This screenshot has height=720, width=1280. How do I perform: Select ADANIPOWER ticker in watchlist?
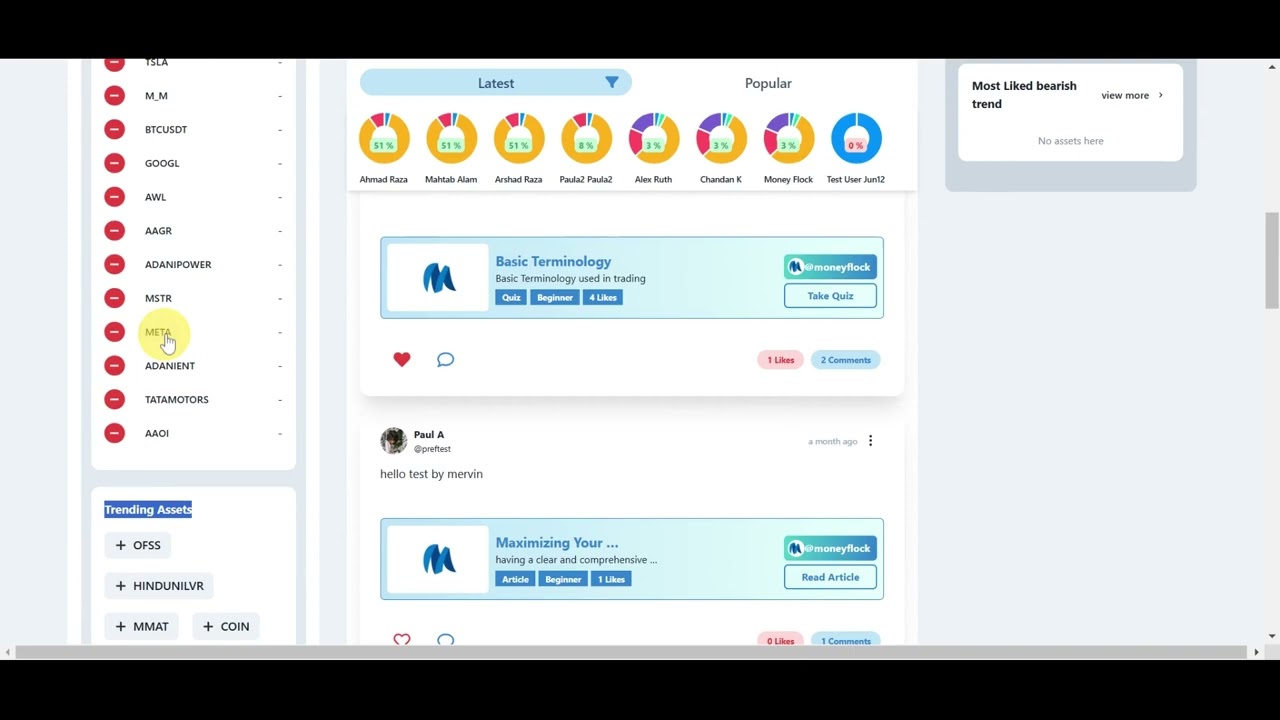pyautogui.click(x=178, y=264)
